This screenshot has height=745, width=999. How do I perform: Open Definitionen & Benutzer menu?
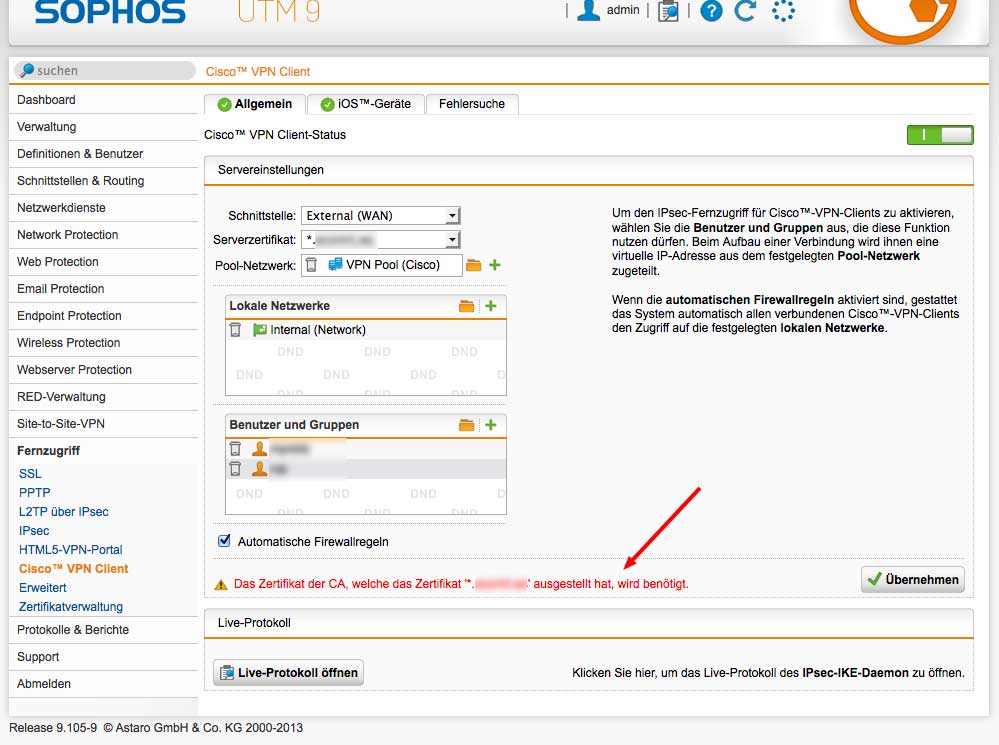coord(103,154)
